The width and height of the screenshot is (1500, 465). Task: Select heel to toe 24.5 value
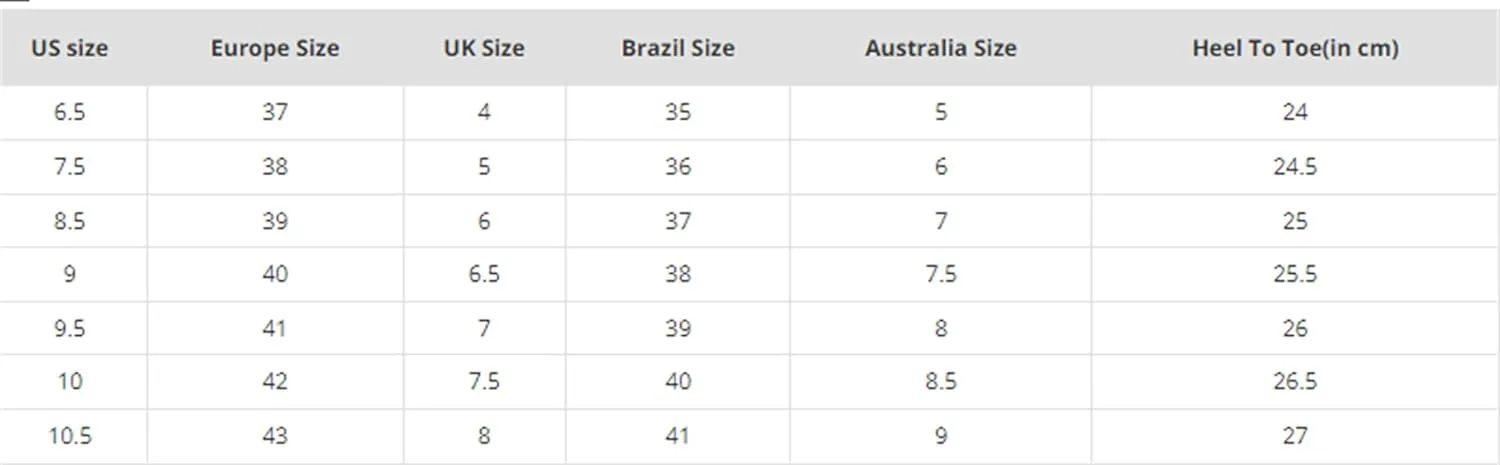[x=1295, y=166]
